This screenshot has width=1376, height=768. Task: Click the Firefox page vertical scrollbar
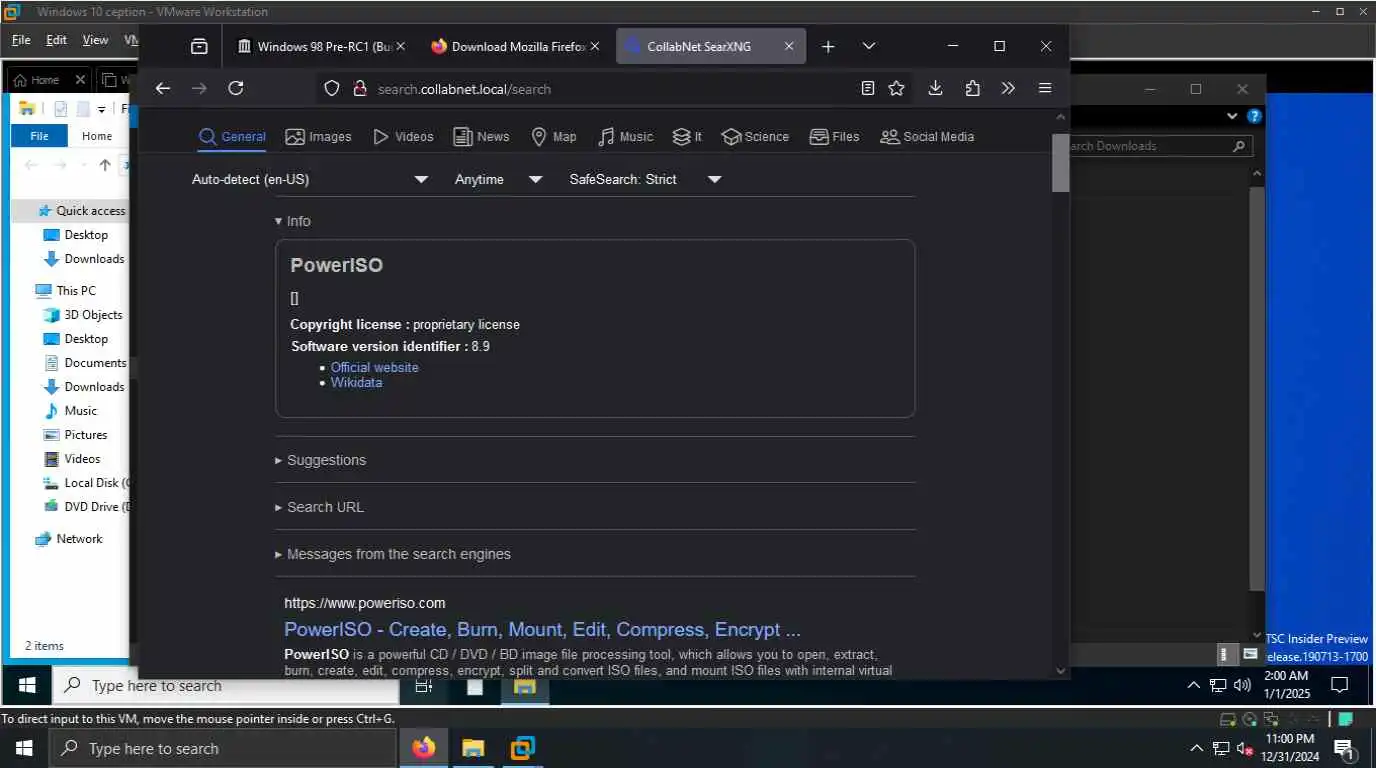tap(1060, 162)
